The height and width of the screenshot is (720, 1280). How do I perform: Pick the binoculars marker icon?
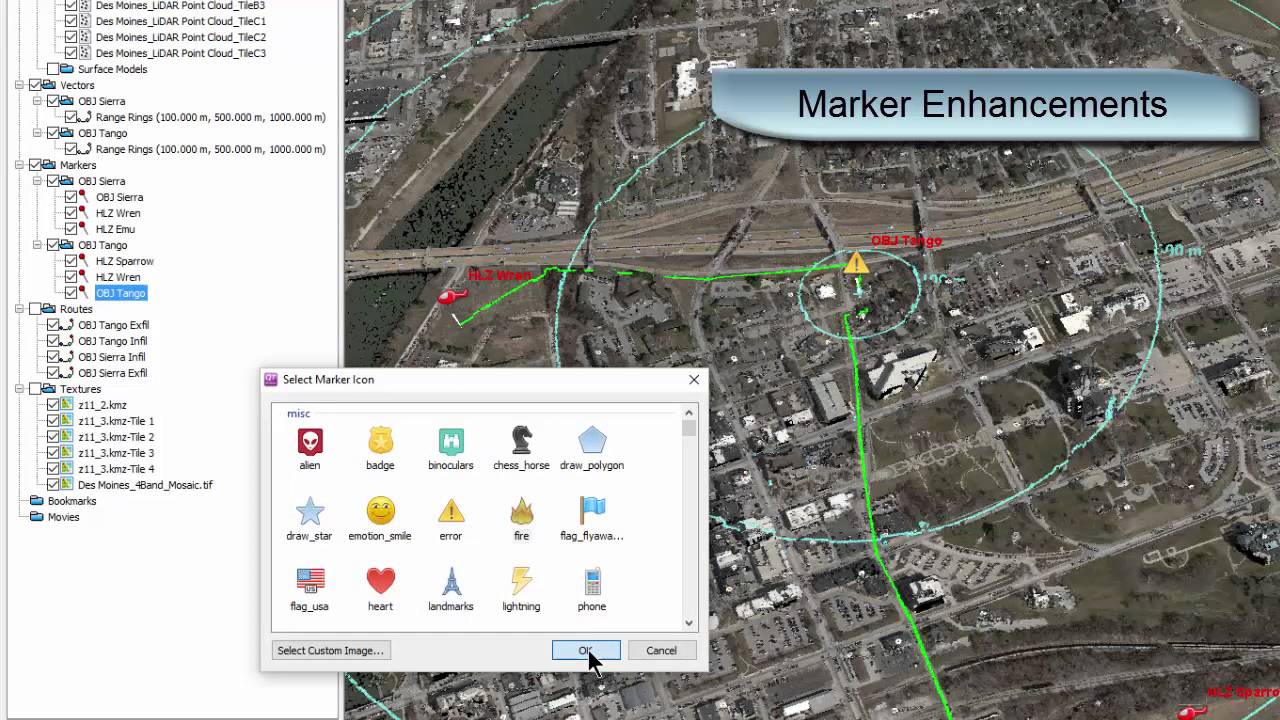[451, 441]
